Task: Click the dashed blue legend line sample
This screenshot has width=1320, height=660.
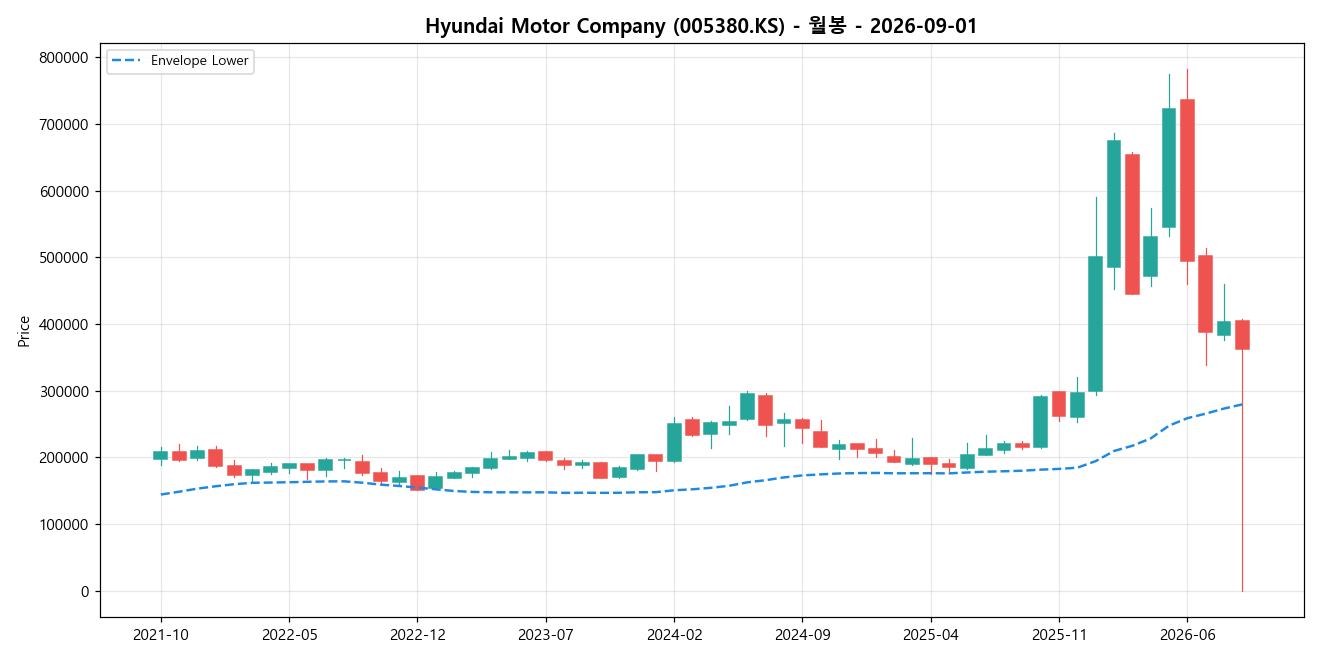Action: pyautogui.click(x=127, y=61)
